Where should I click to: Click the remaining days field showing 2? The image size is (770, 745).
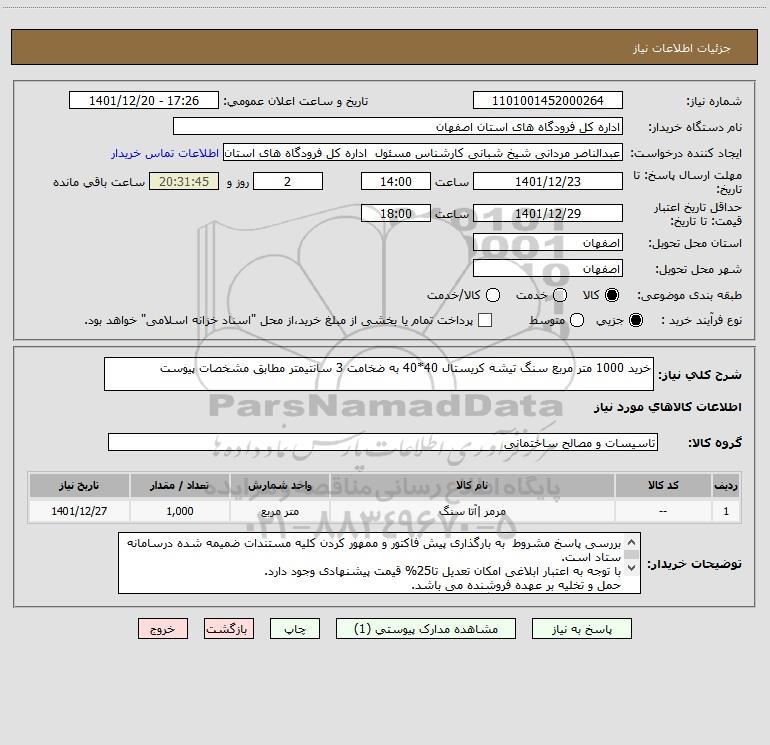pos(288,181)
